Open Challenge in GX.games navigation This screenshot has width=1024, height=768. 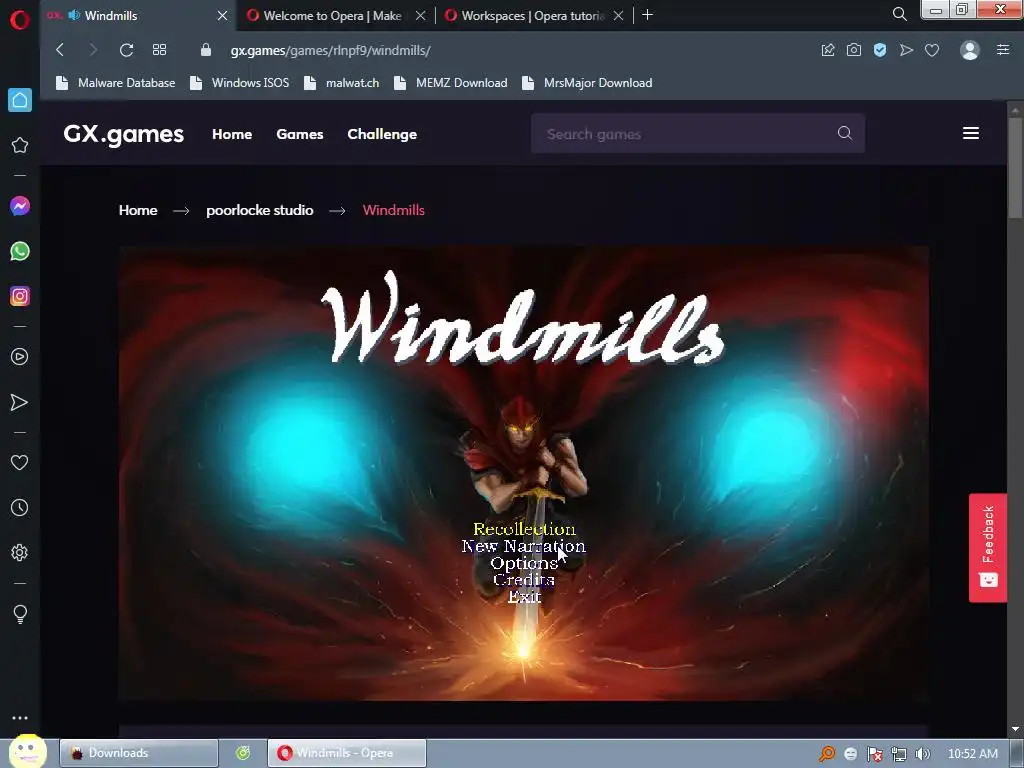click(x=382, y=134)
